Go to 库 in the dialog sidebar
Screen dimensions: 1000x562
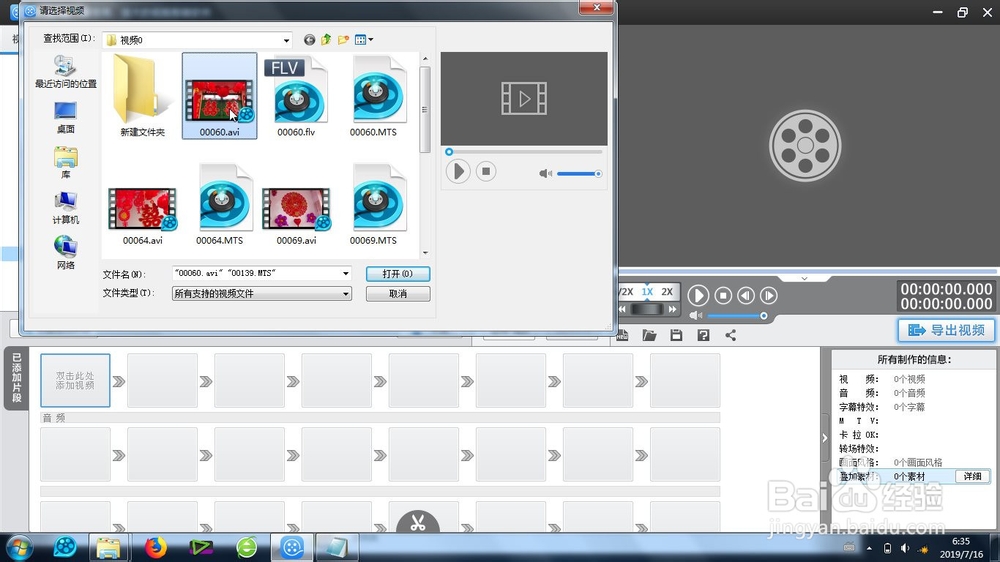click(66, 162)
